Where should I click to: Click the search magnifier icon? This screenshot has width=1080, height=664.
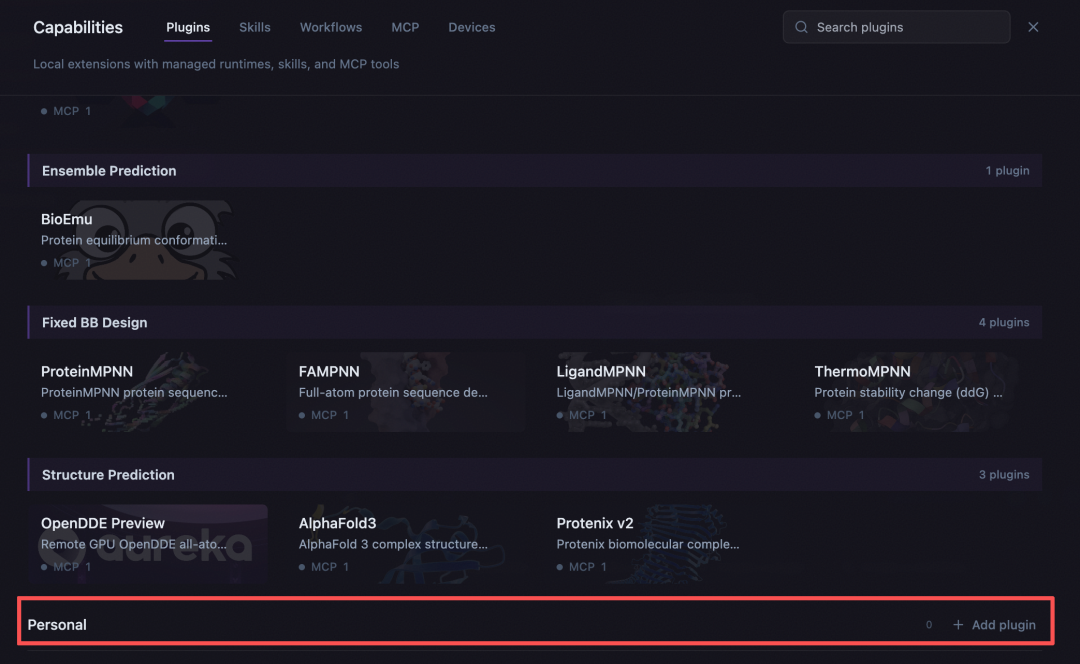(x=801, y=28)
